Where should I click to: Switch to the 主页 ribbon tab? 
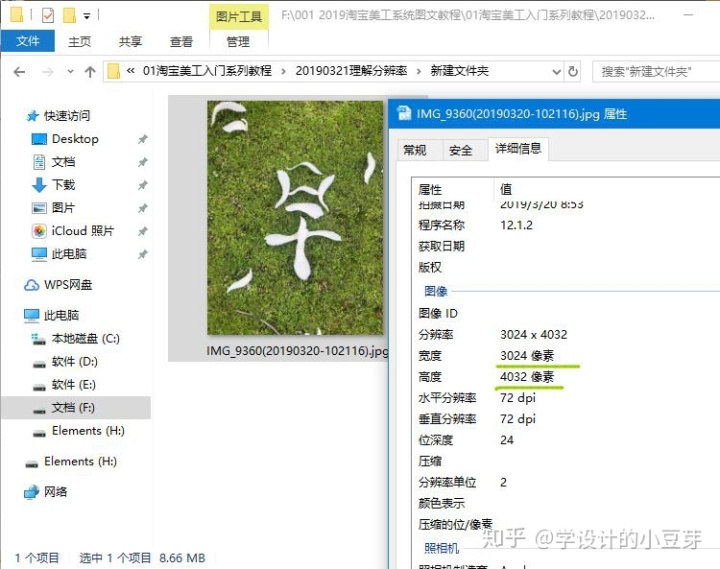tap(79, 42)
